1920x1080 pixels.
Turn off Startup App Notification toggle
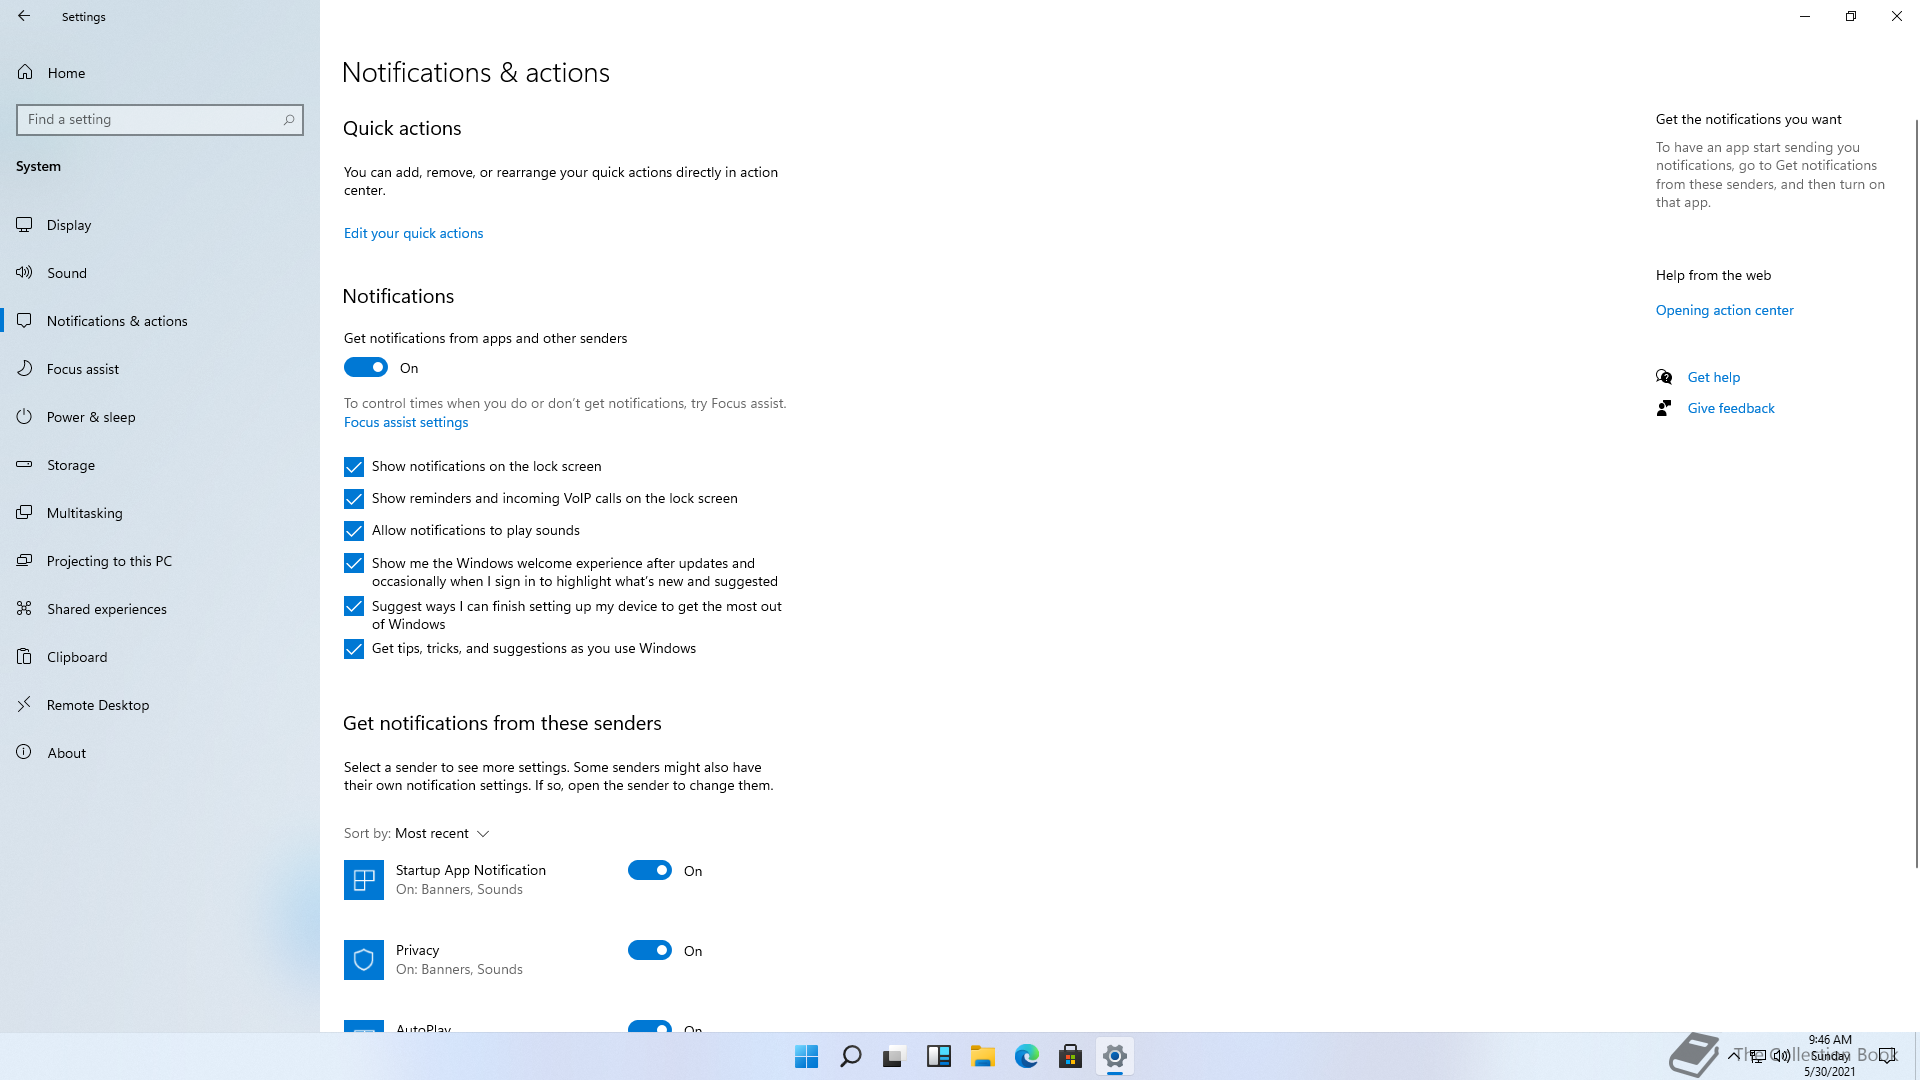click(650, 870)
